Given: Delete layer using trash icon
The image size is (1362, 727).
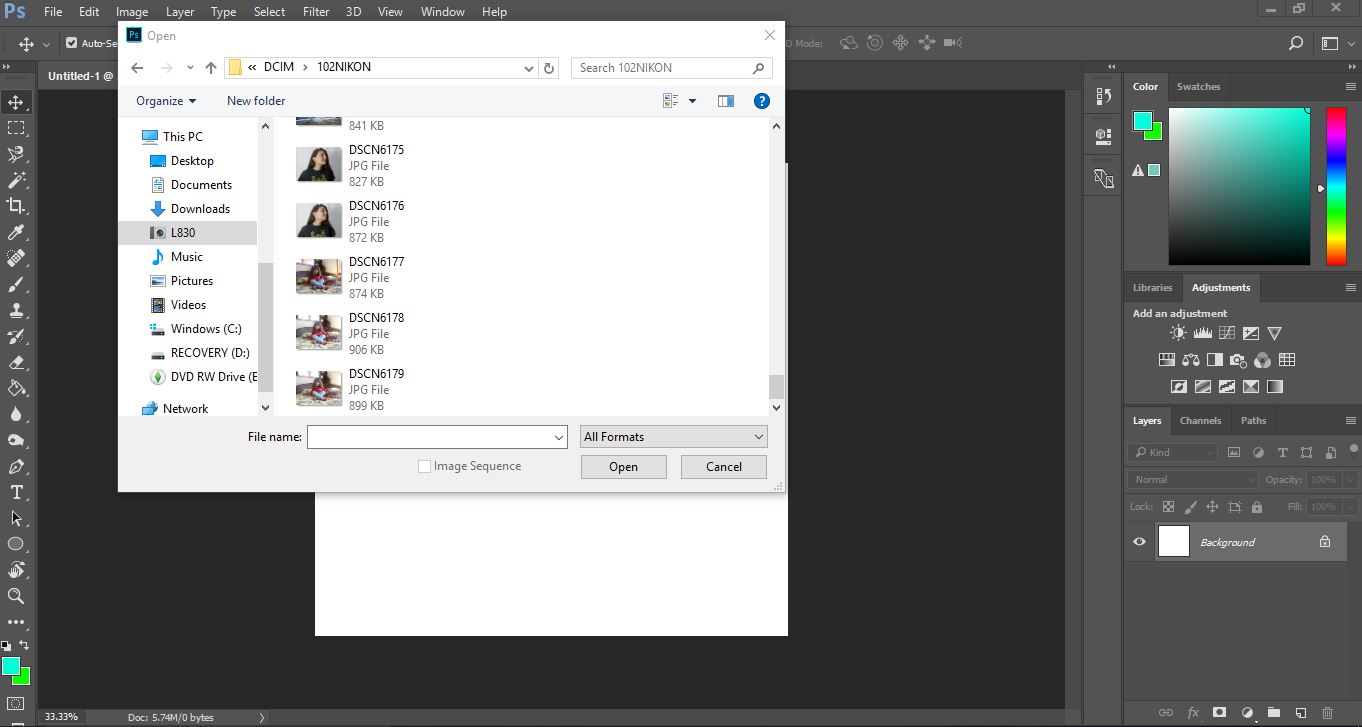Looking at the screenshot, I should tap(1328, 713).
